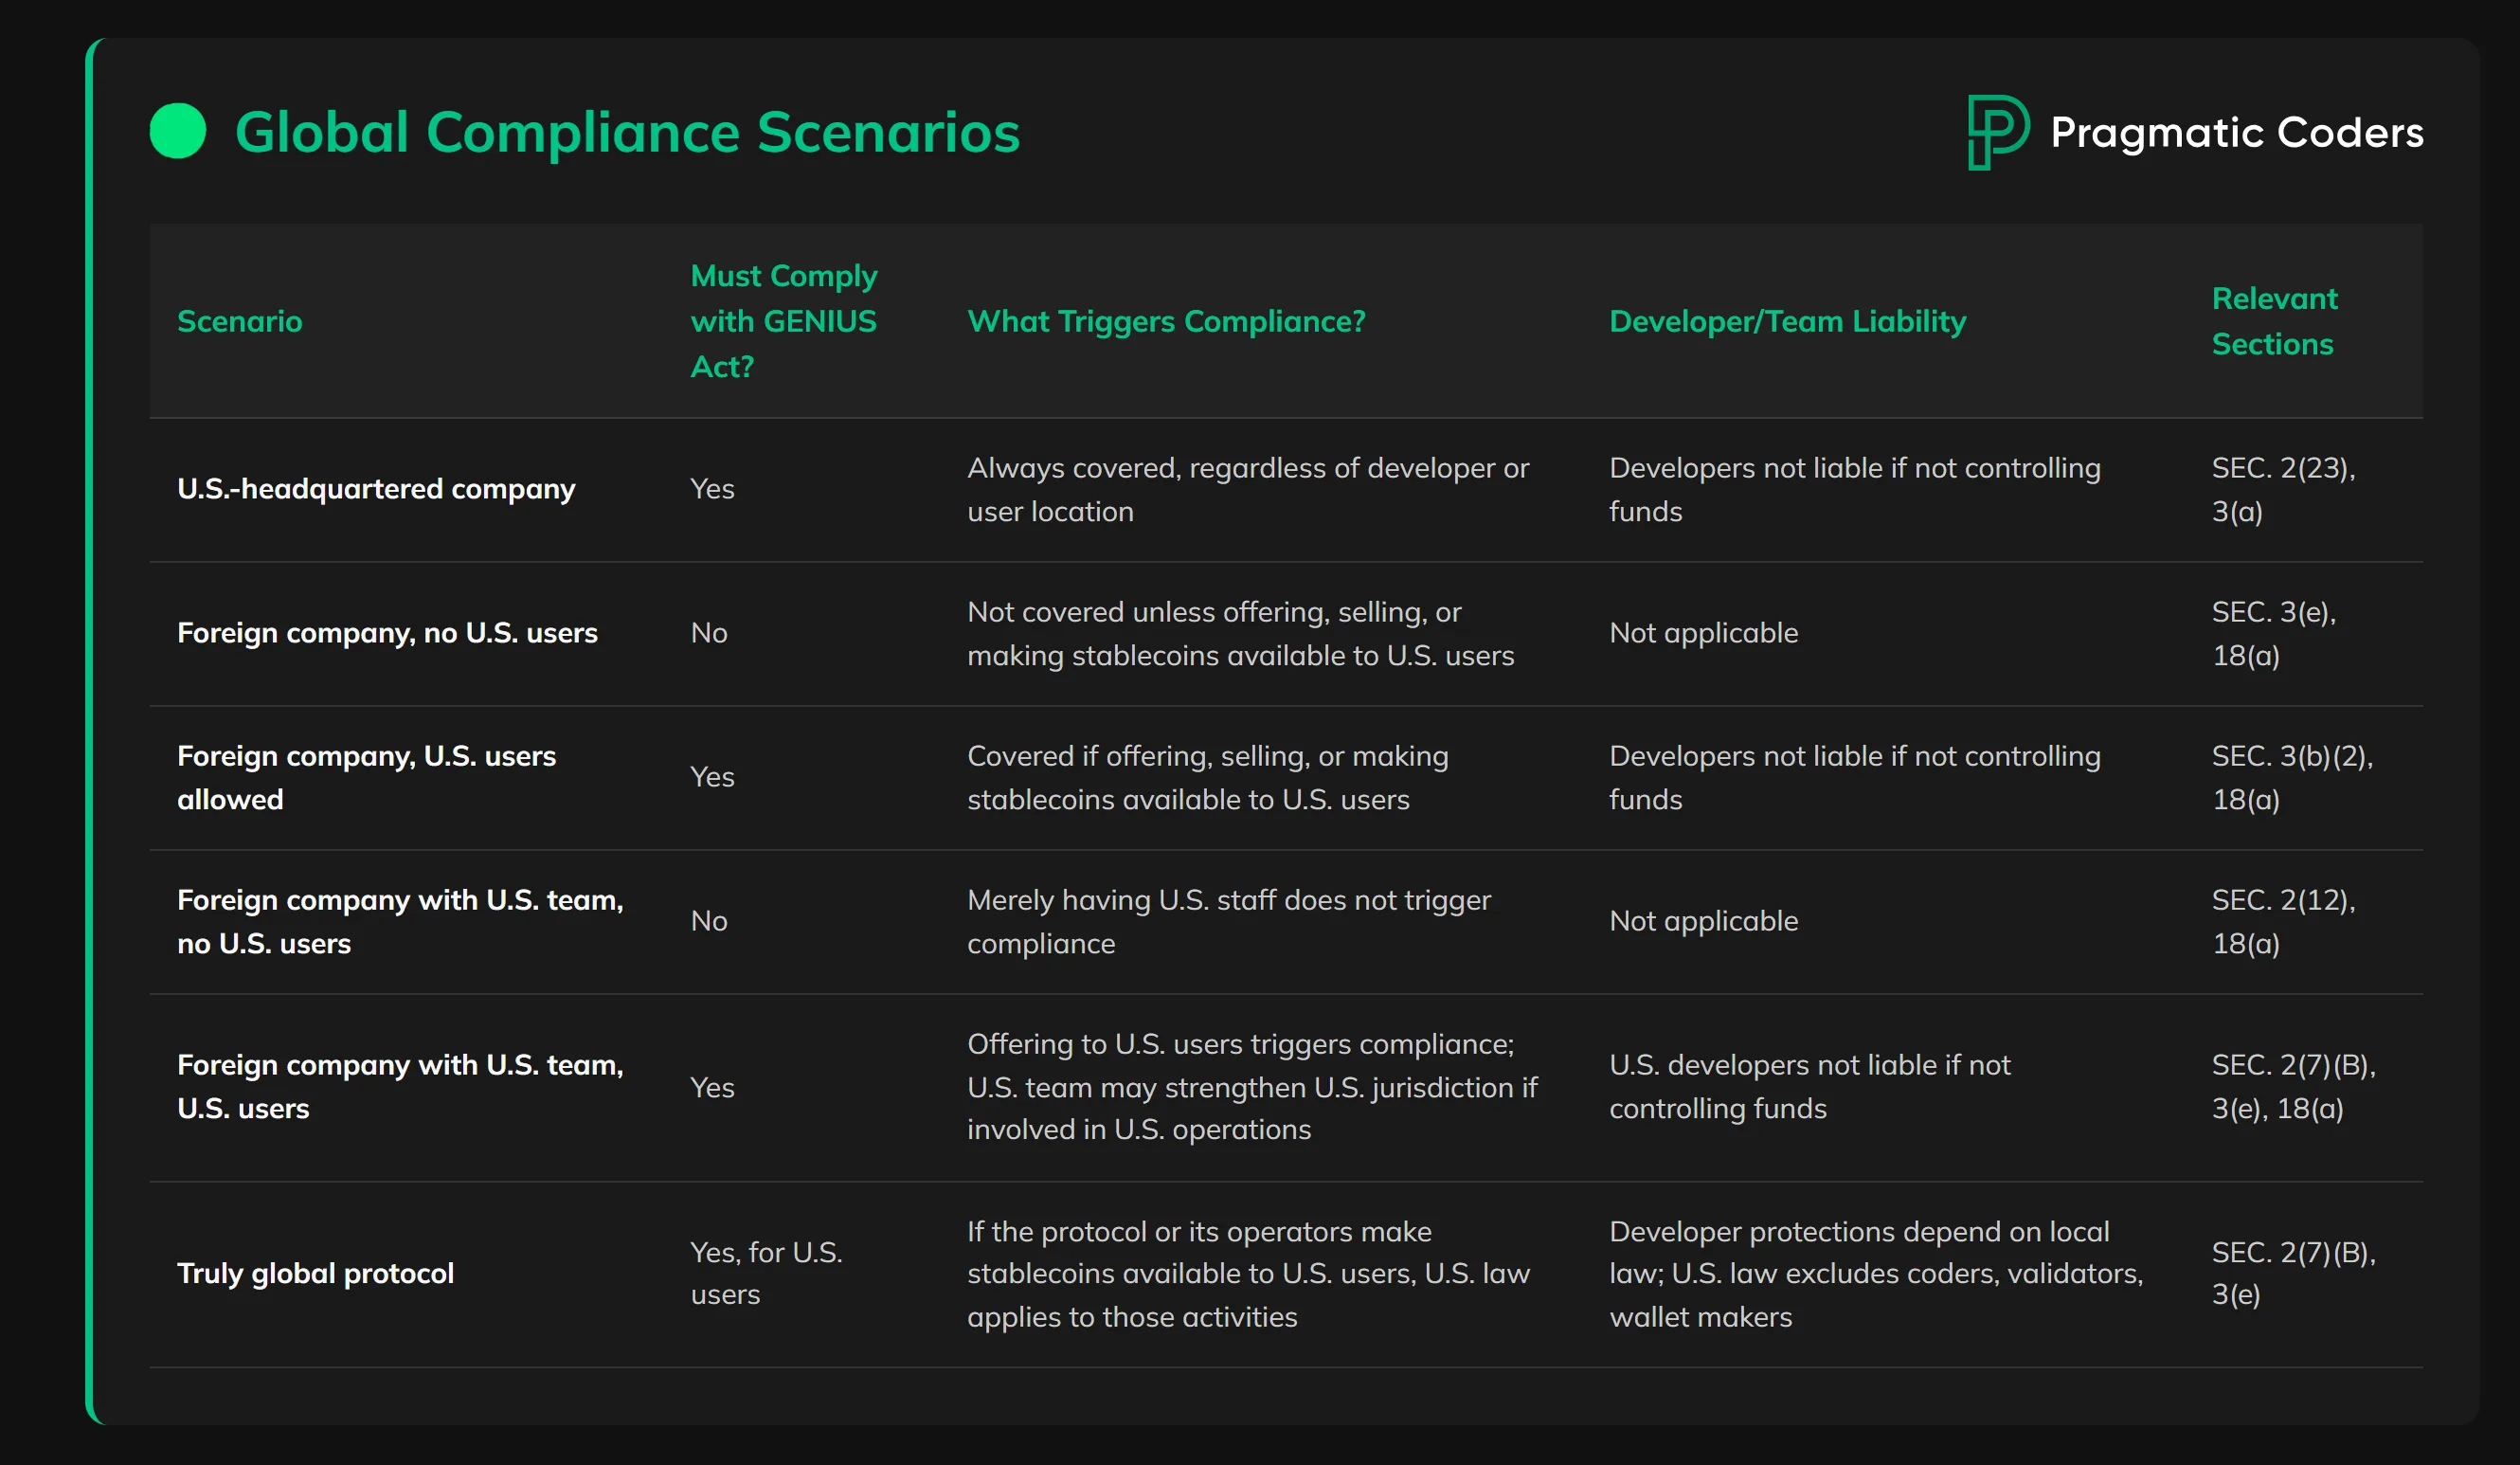This screenshot has width=2520, height=1465.
Task: Click the SEC. 2(23), 3(a) reference
Action: [x=2281, y=490]
